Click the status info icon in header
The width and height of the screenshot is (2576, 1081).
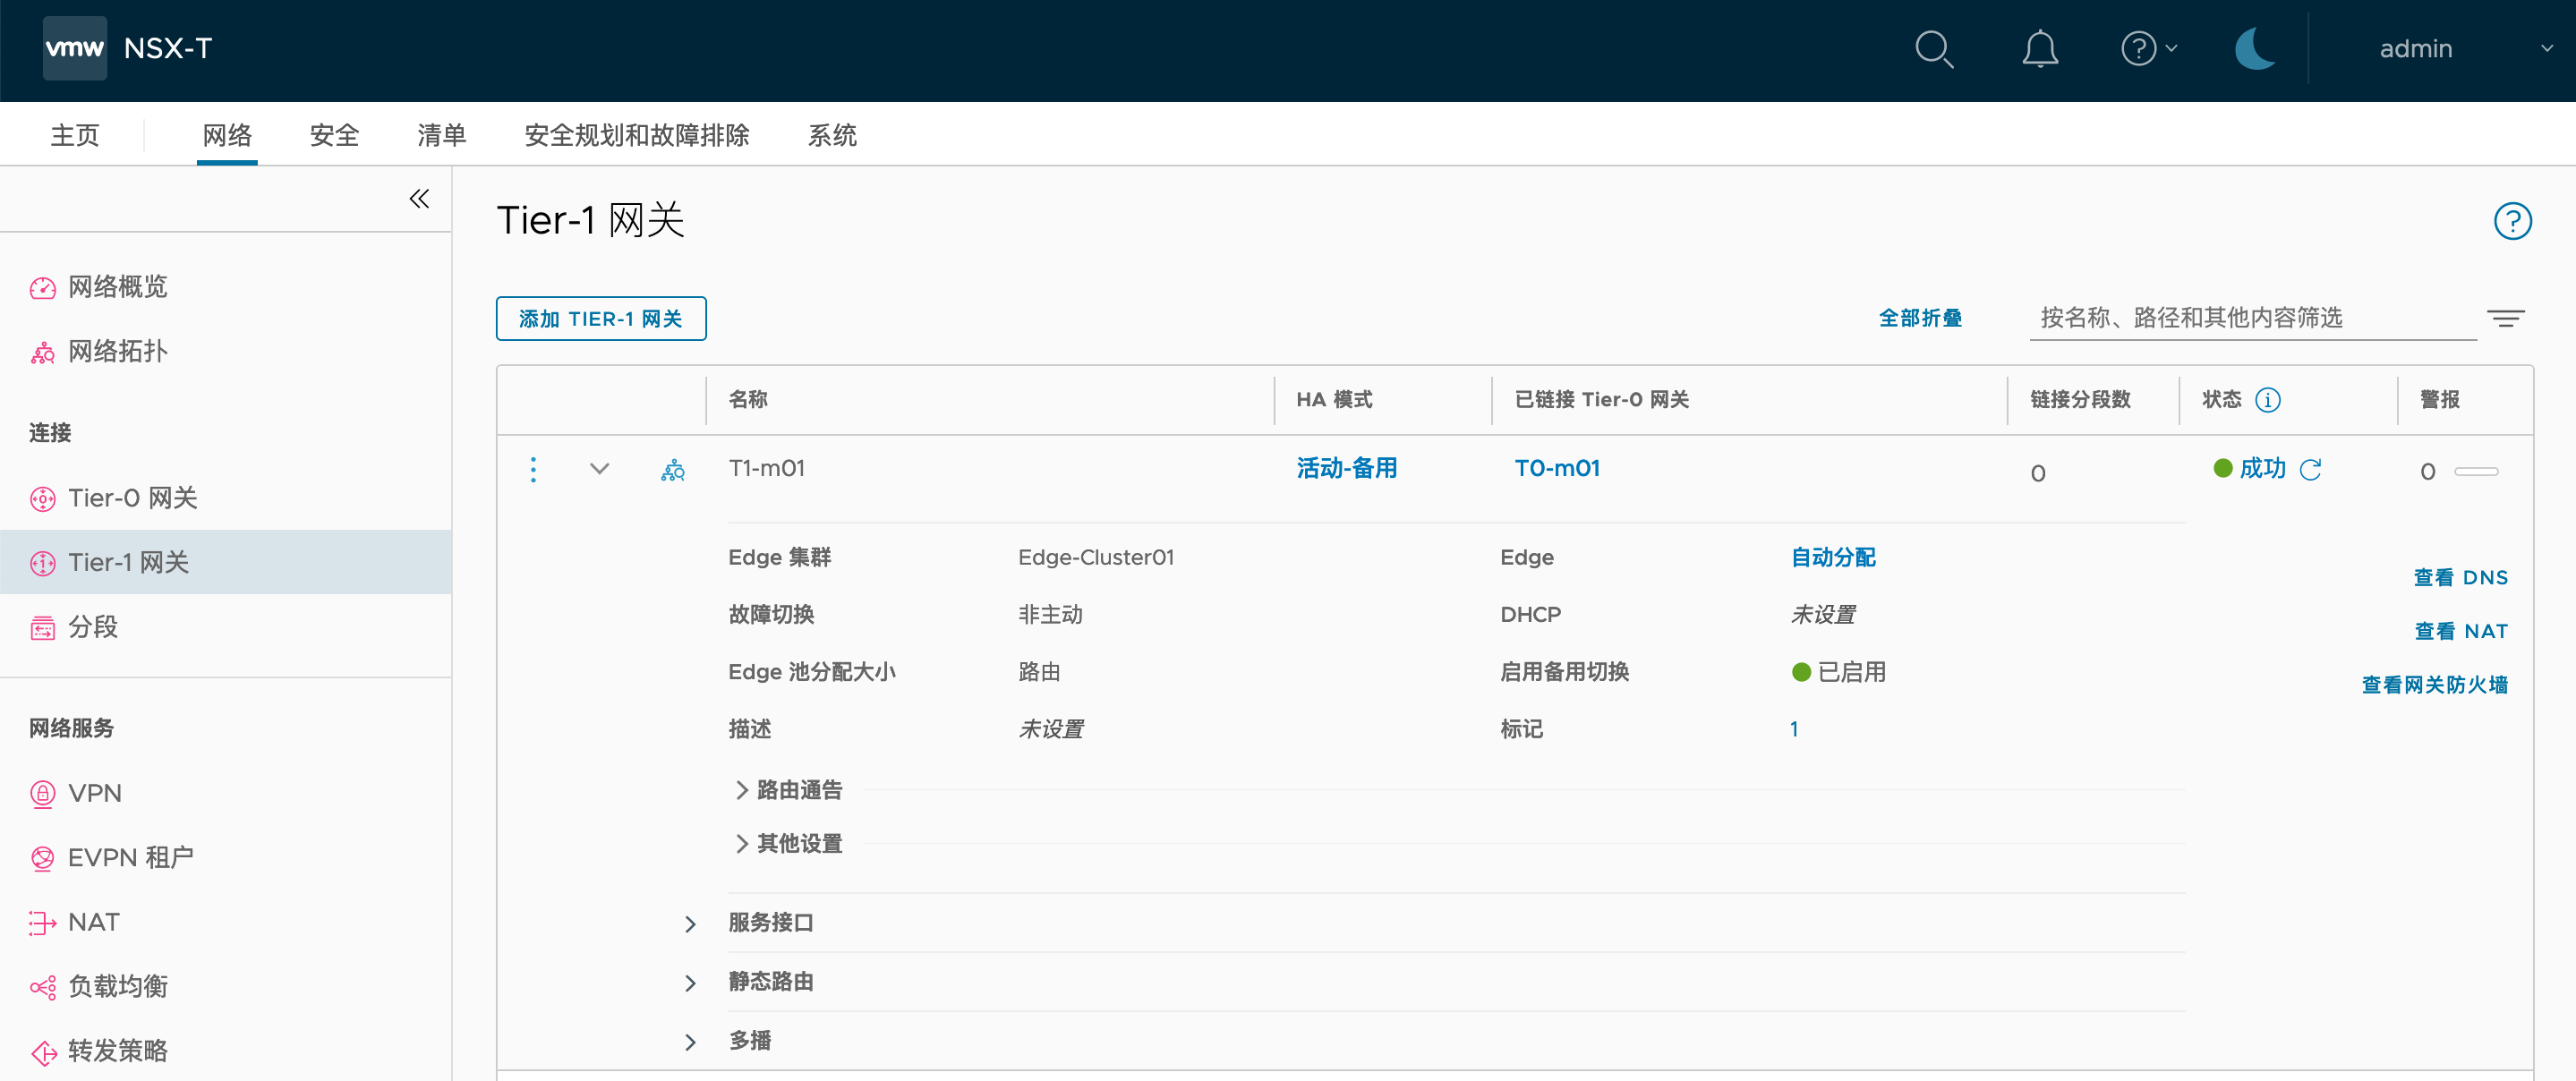pyautogui.click(x=2268, y=400)
